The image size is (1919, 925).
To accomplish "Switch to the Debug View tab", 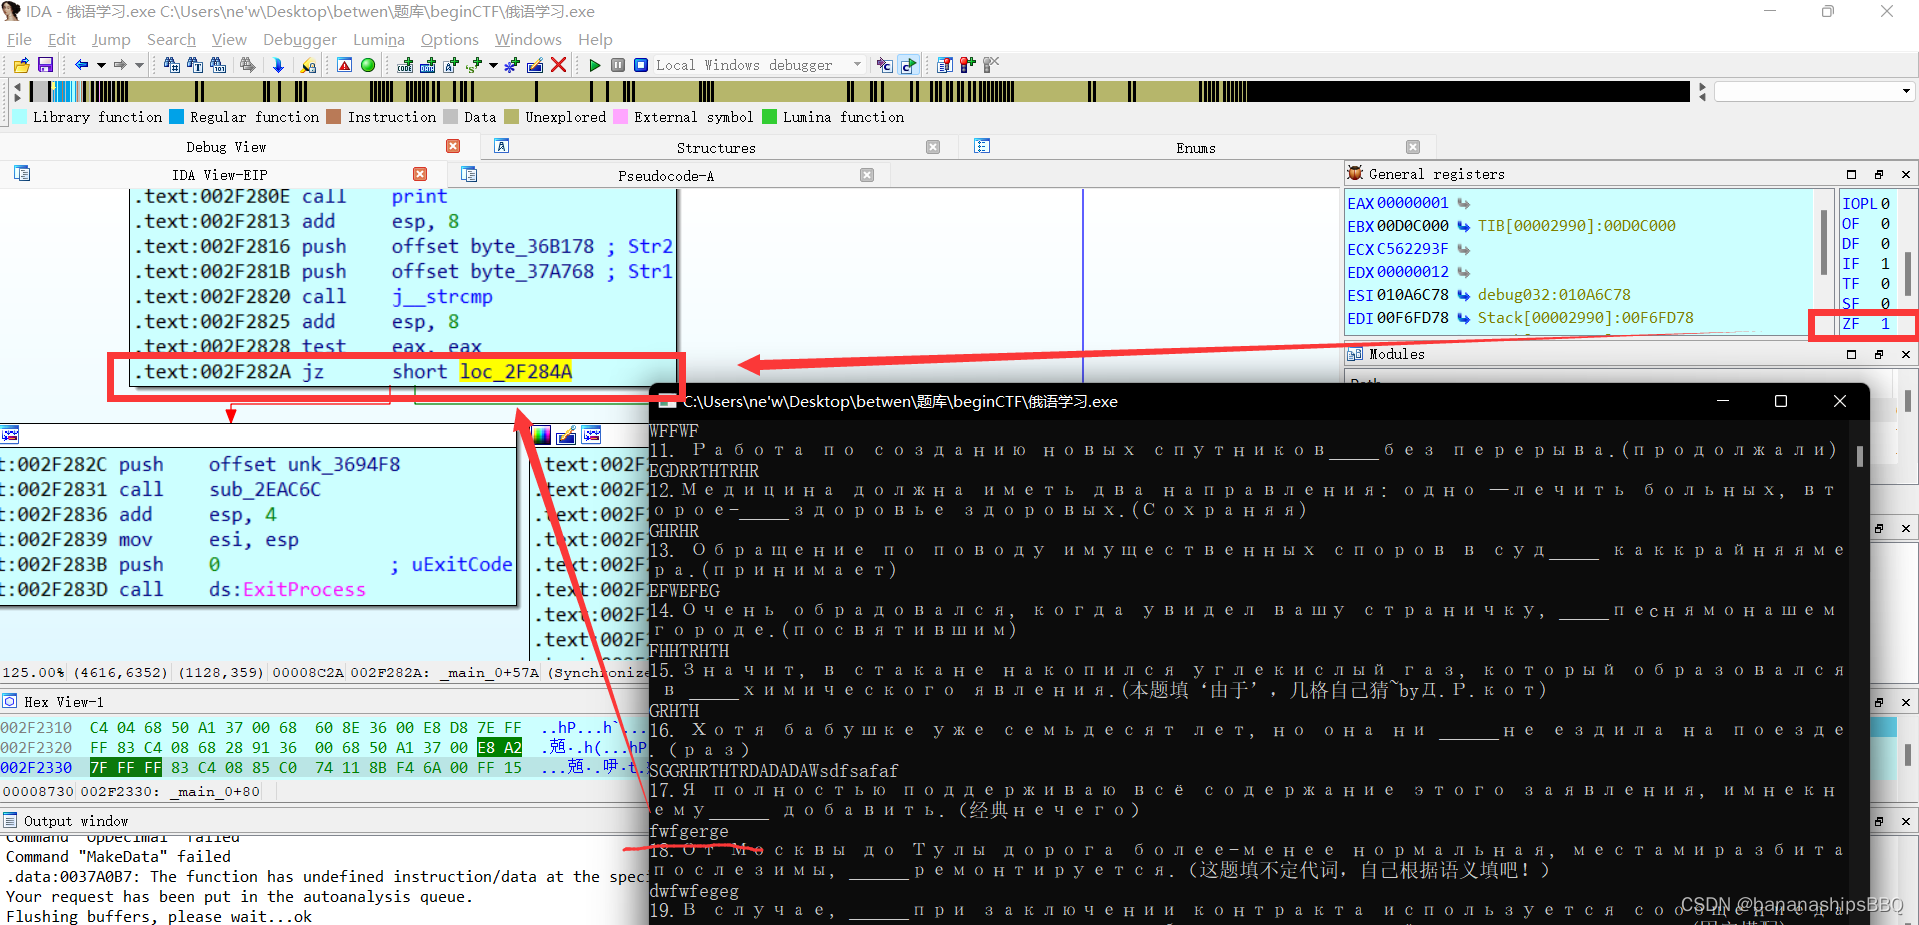I will 226,147.
